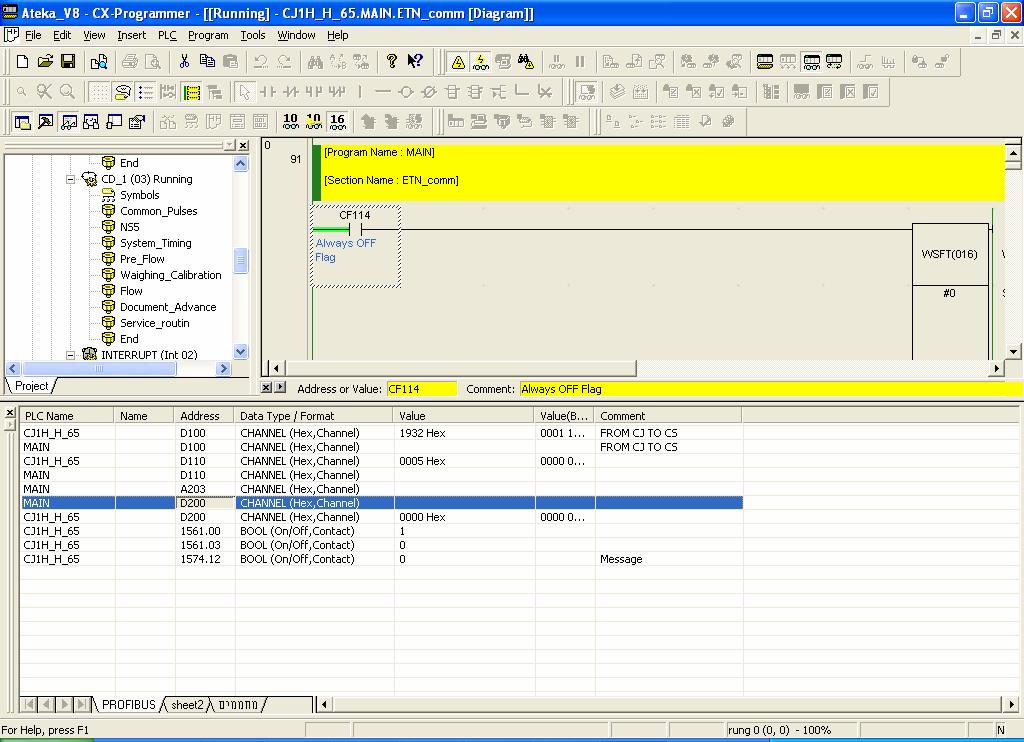Collapse the INTERRUPT (Int 02) node
Image resolution: width=1024 pixels, height=742 pixels.
(x=71, y=355)
